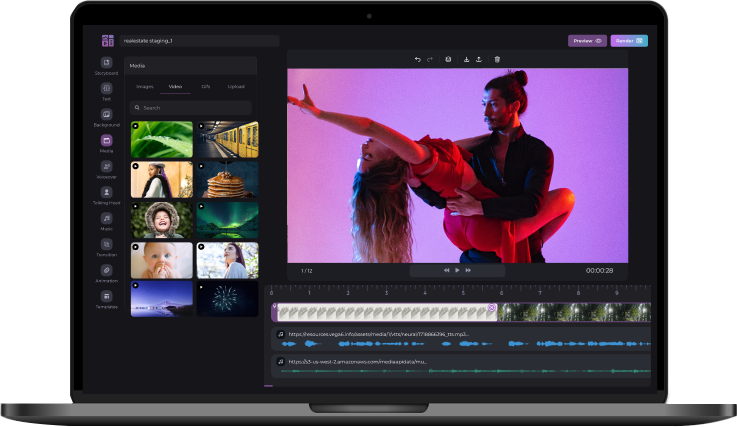Image resolution: width=737 pixels, height=427 pixels.
Task: Switch to the Images tab
Action: 145,87
